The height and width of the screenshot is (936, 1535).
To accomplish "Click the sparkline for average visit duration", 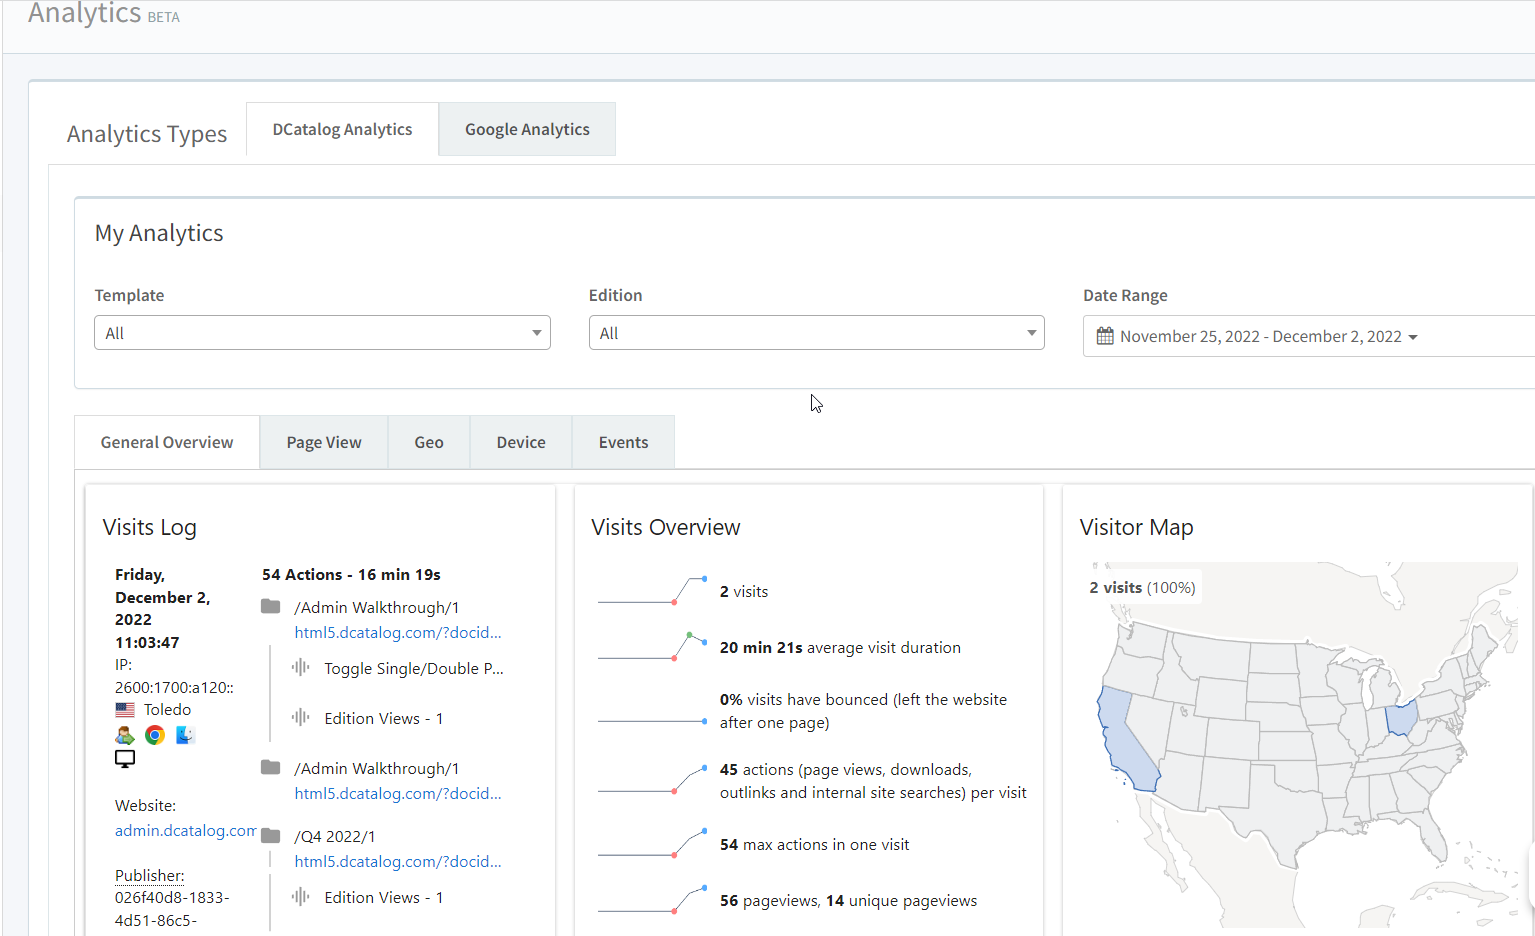I will coord(652,647).
